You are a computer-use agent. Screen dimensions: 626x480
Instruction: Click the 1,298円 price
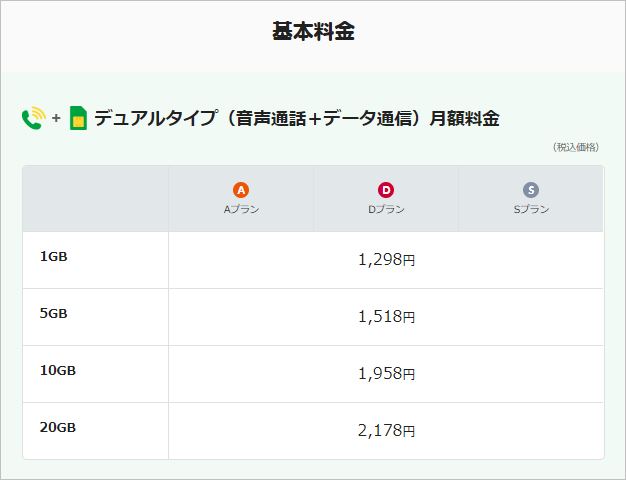coord(386,260)
